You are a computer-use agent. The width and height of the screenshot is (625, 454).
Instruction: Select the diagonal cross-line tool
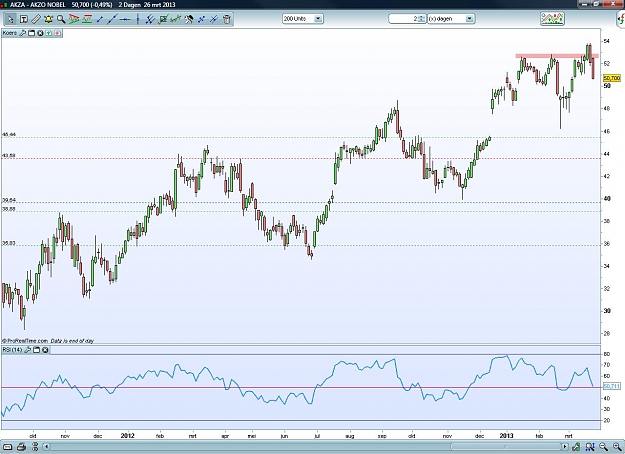point(214,19)
